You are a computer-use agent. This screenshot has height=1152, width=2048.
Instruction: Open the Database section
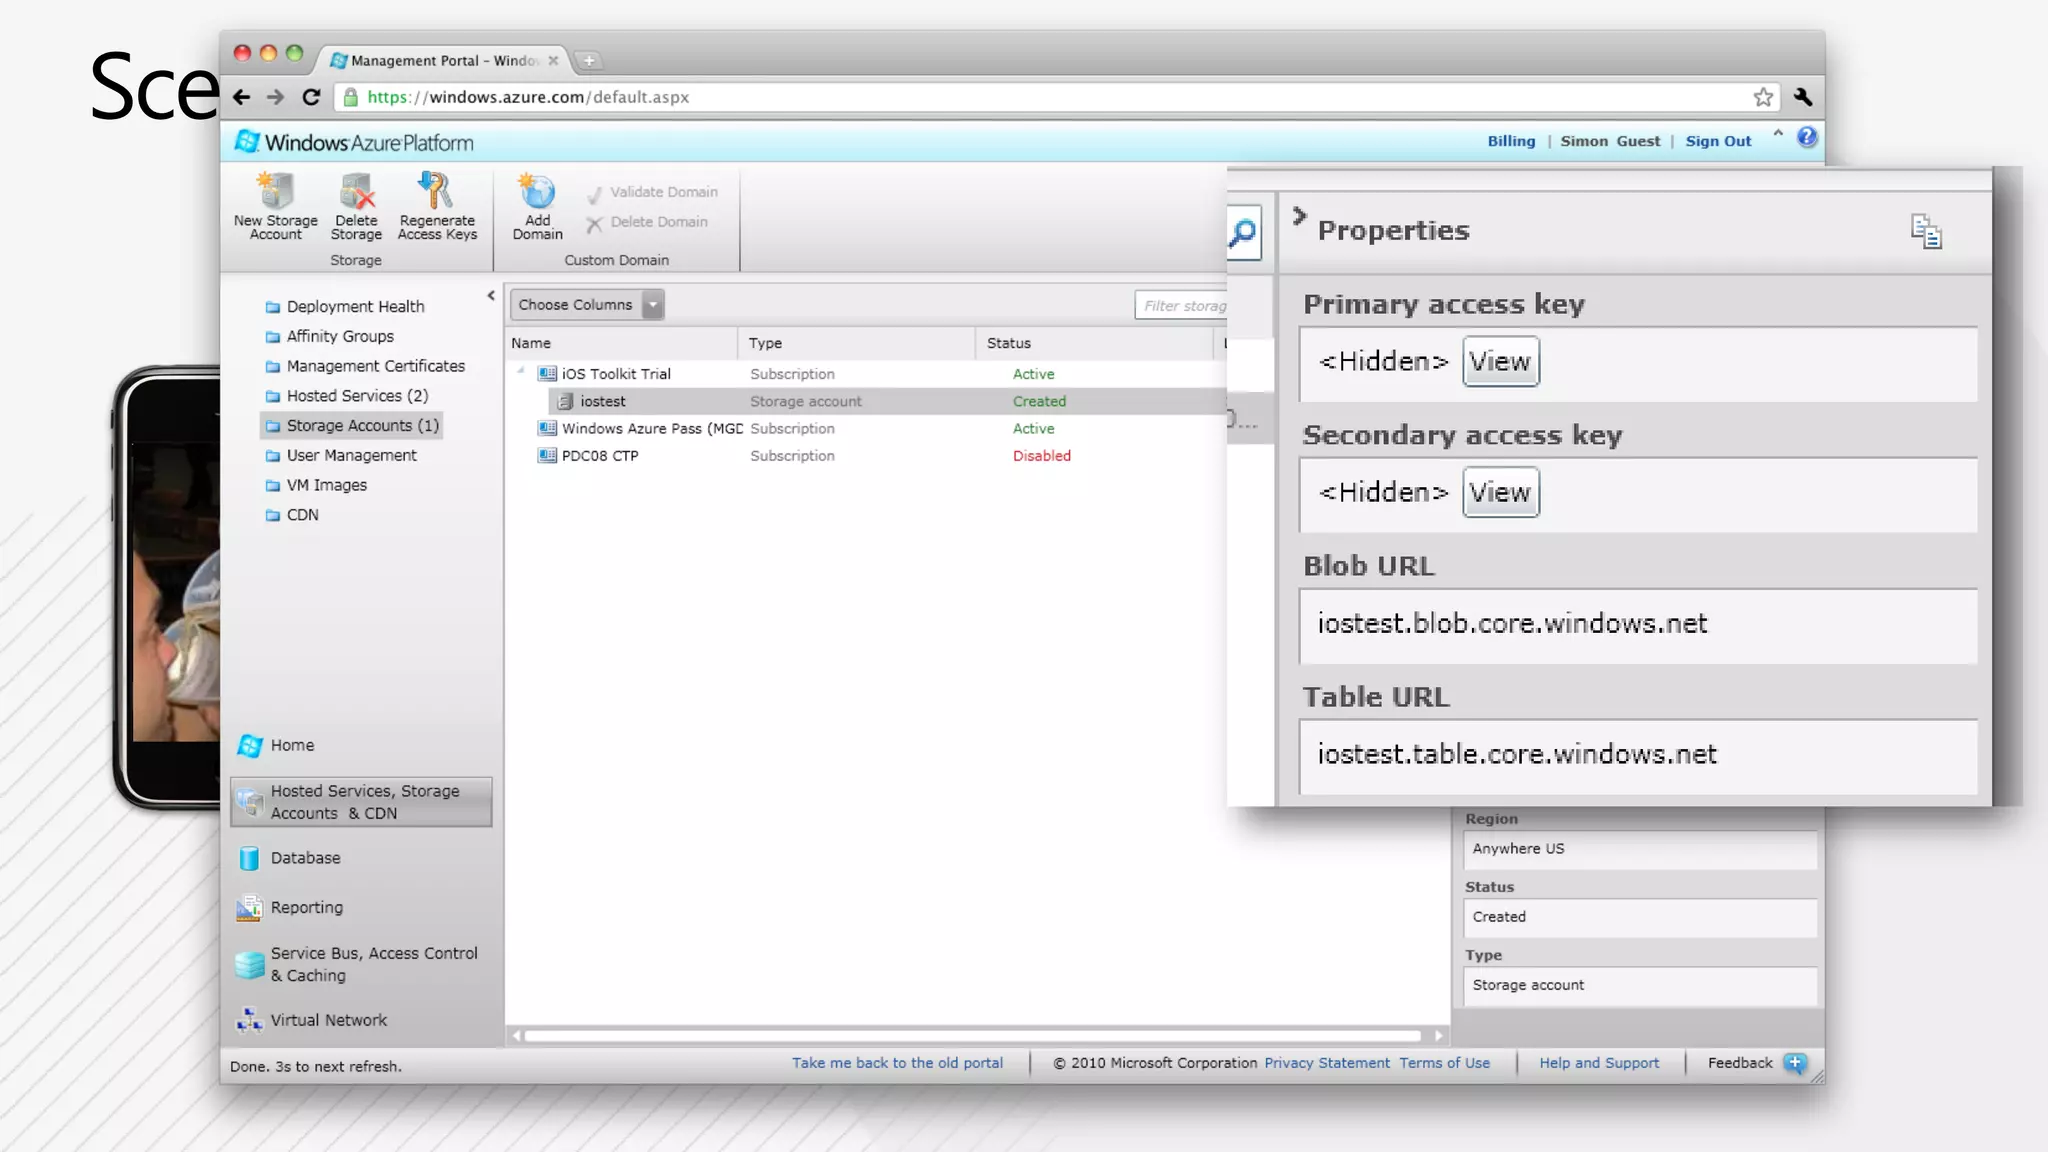(290, 858)
